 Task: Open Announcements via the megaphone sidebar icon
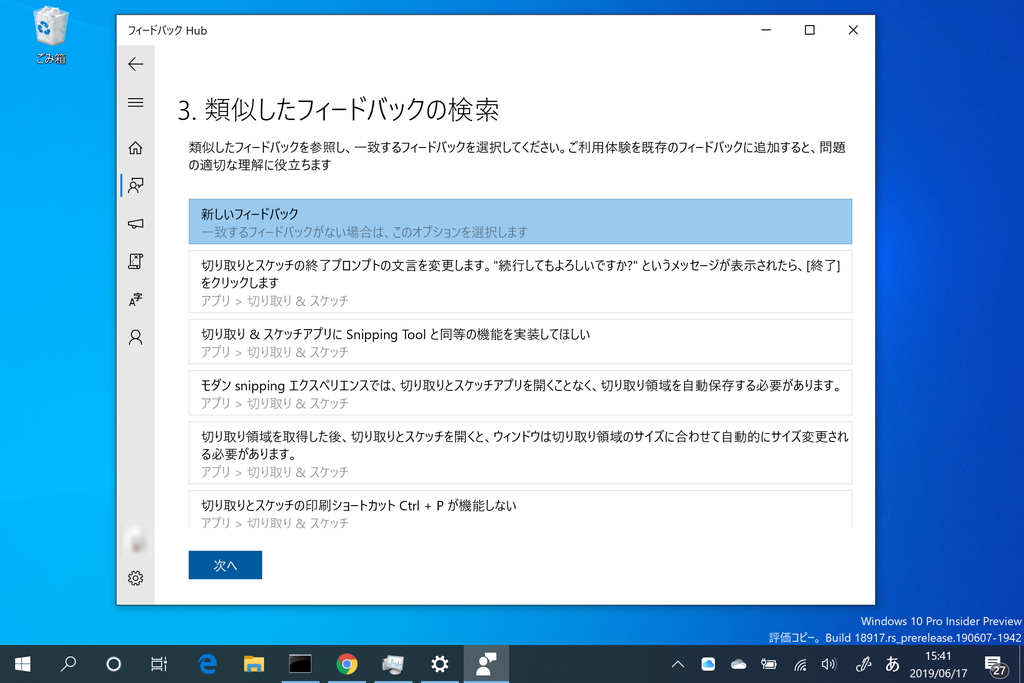(x=135, y=223)
